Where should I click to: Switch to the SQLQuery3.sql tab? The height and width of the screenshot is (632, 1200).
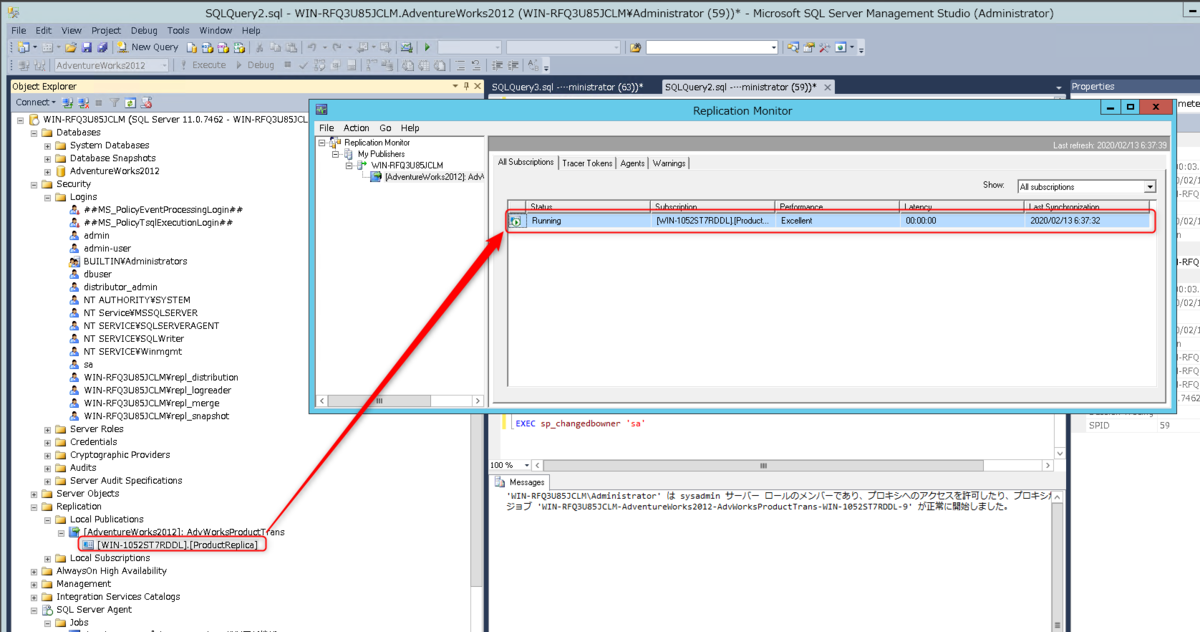pos(567,87)
